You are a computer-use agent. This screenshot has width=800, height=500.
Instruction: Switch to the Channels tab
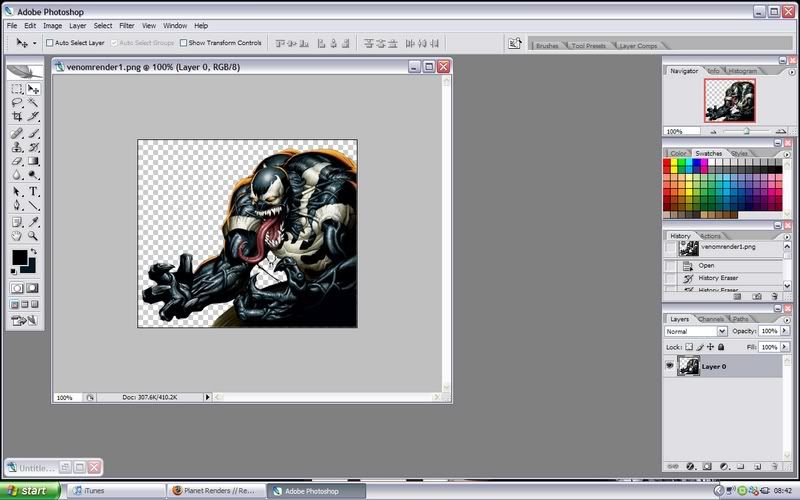click(x=710, y=319)
